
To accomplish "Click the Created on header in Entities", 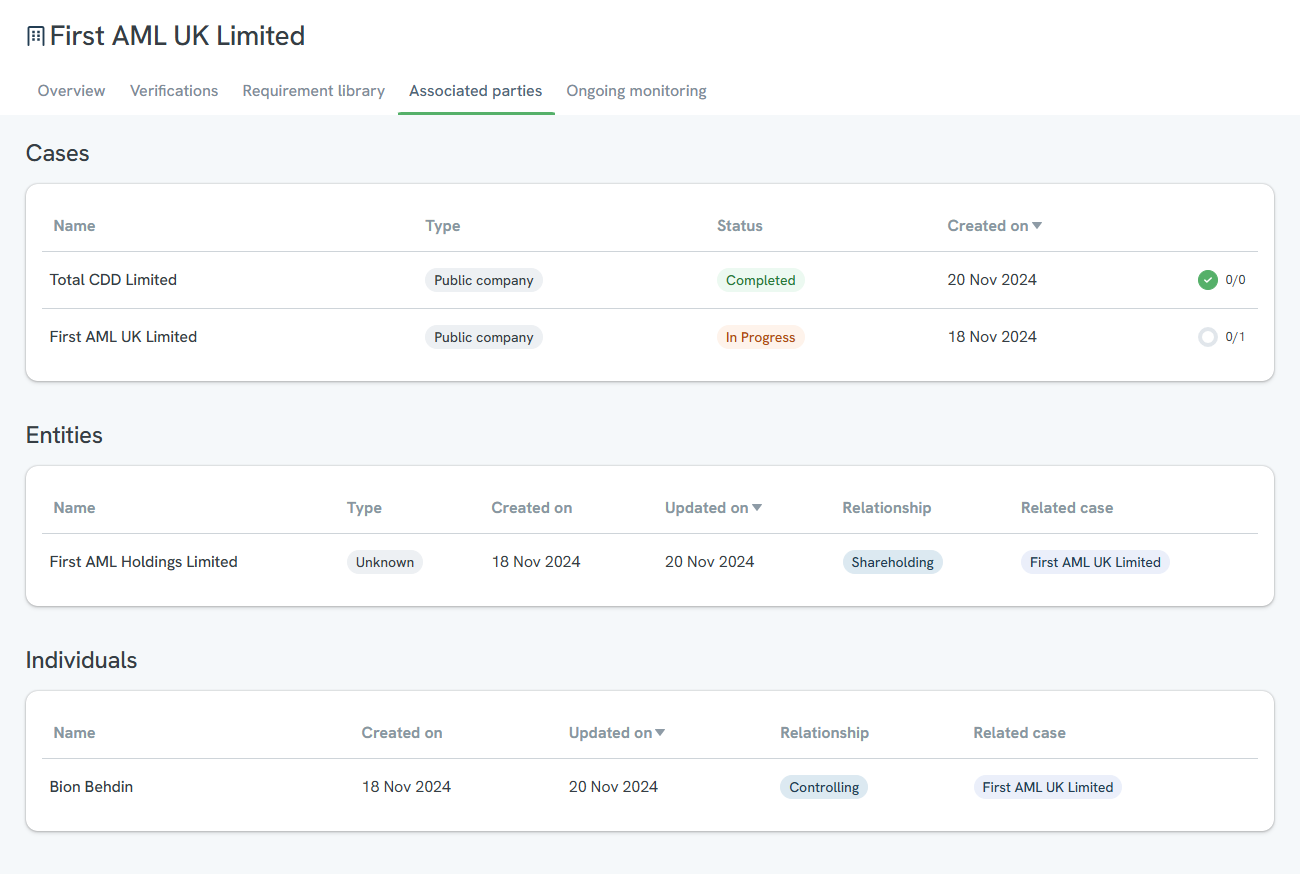I will coord(532,508).
